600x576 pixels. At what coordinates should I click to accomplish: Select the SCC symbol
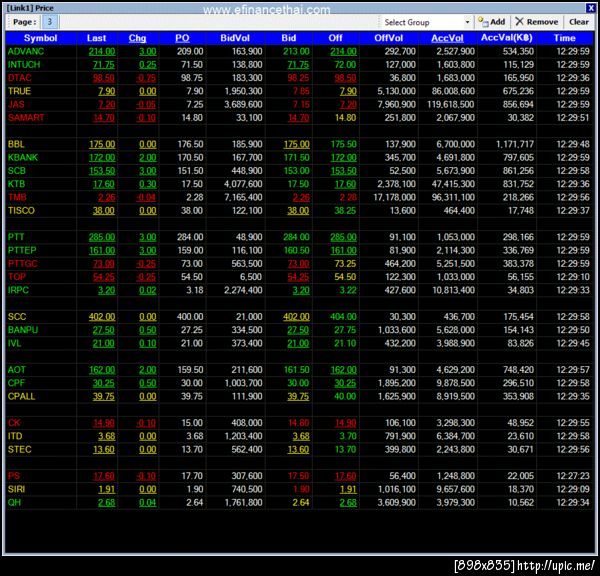tap(17, 317)
